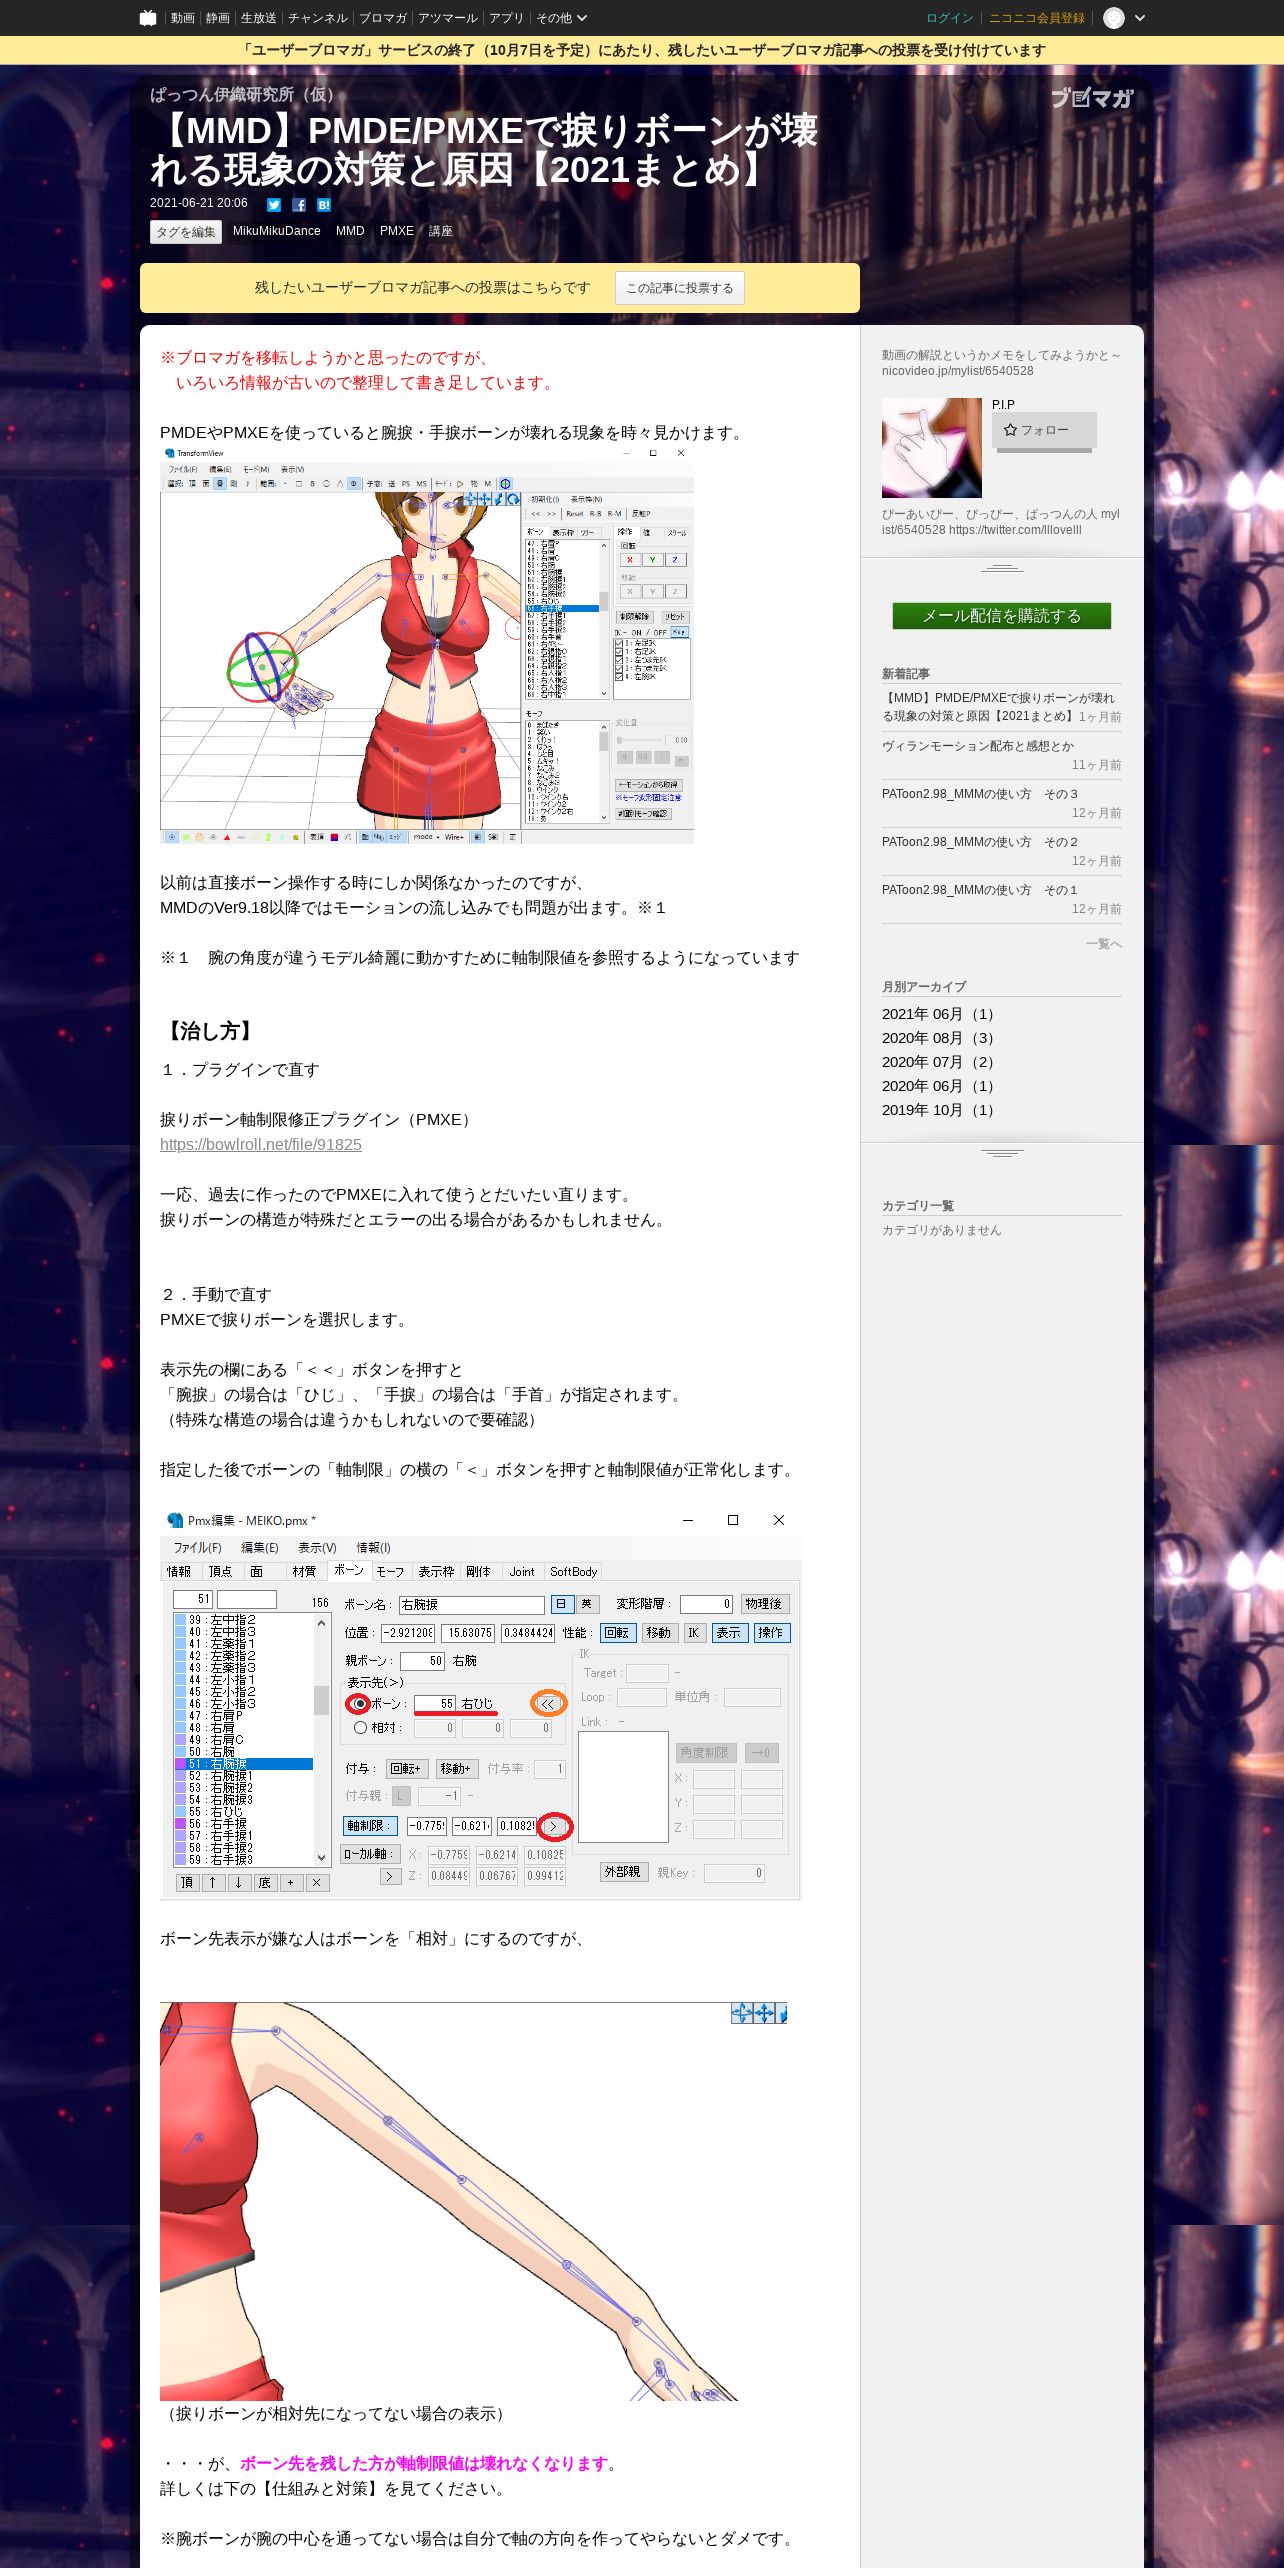Click the niconico TV logo icon
1284x2568 pixels.
(x=148, y=18)
